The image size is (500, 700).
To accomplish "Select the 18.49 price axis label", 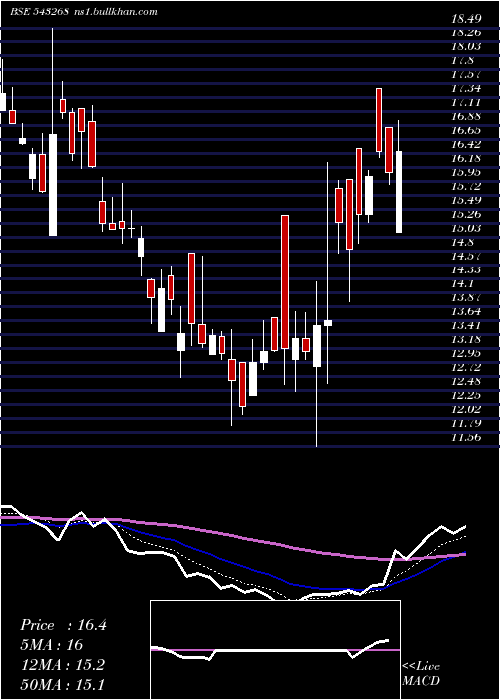I will pos(466,19).
